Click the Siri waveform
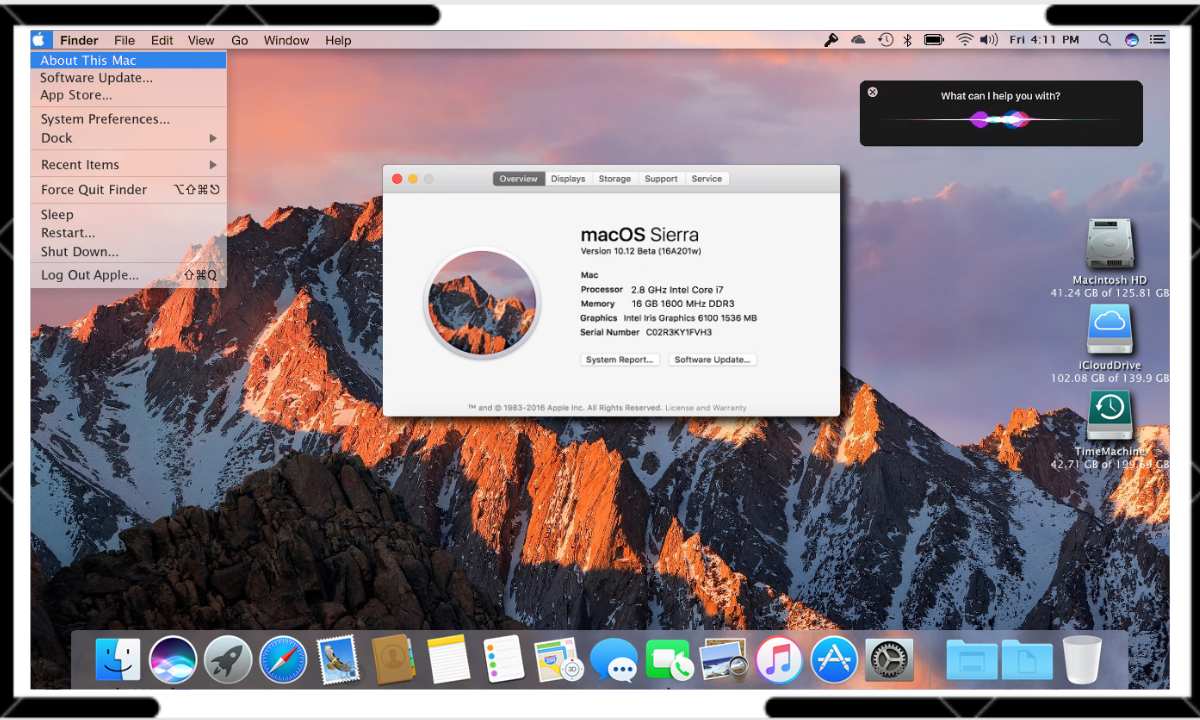Screen dimensions: 1200x720 pos(1000,120)
